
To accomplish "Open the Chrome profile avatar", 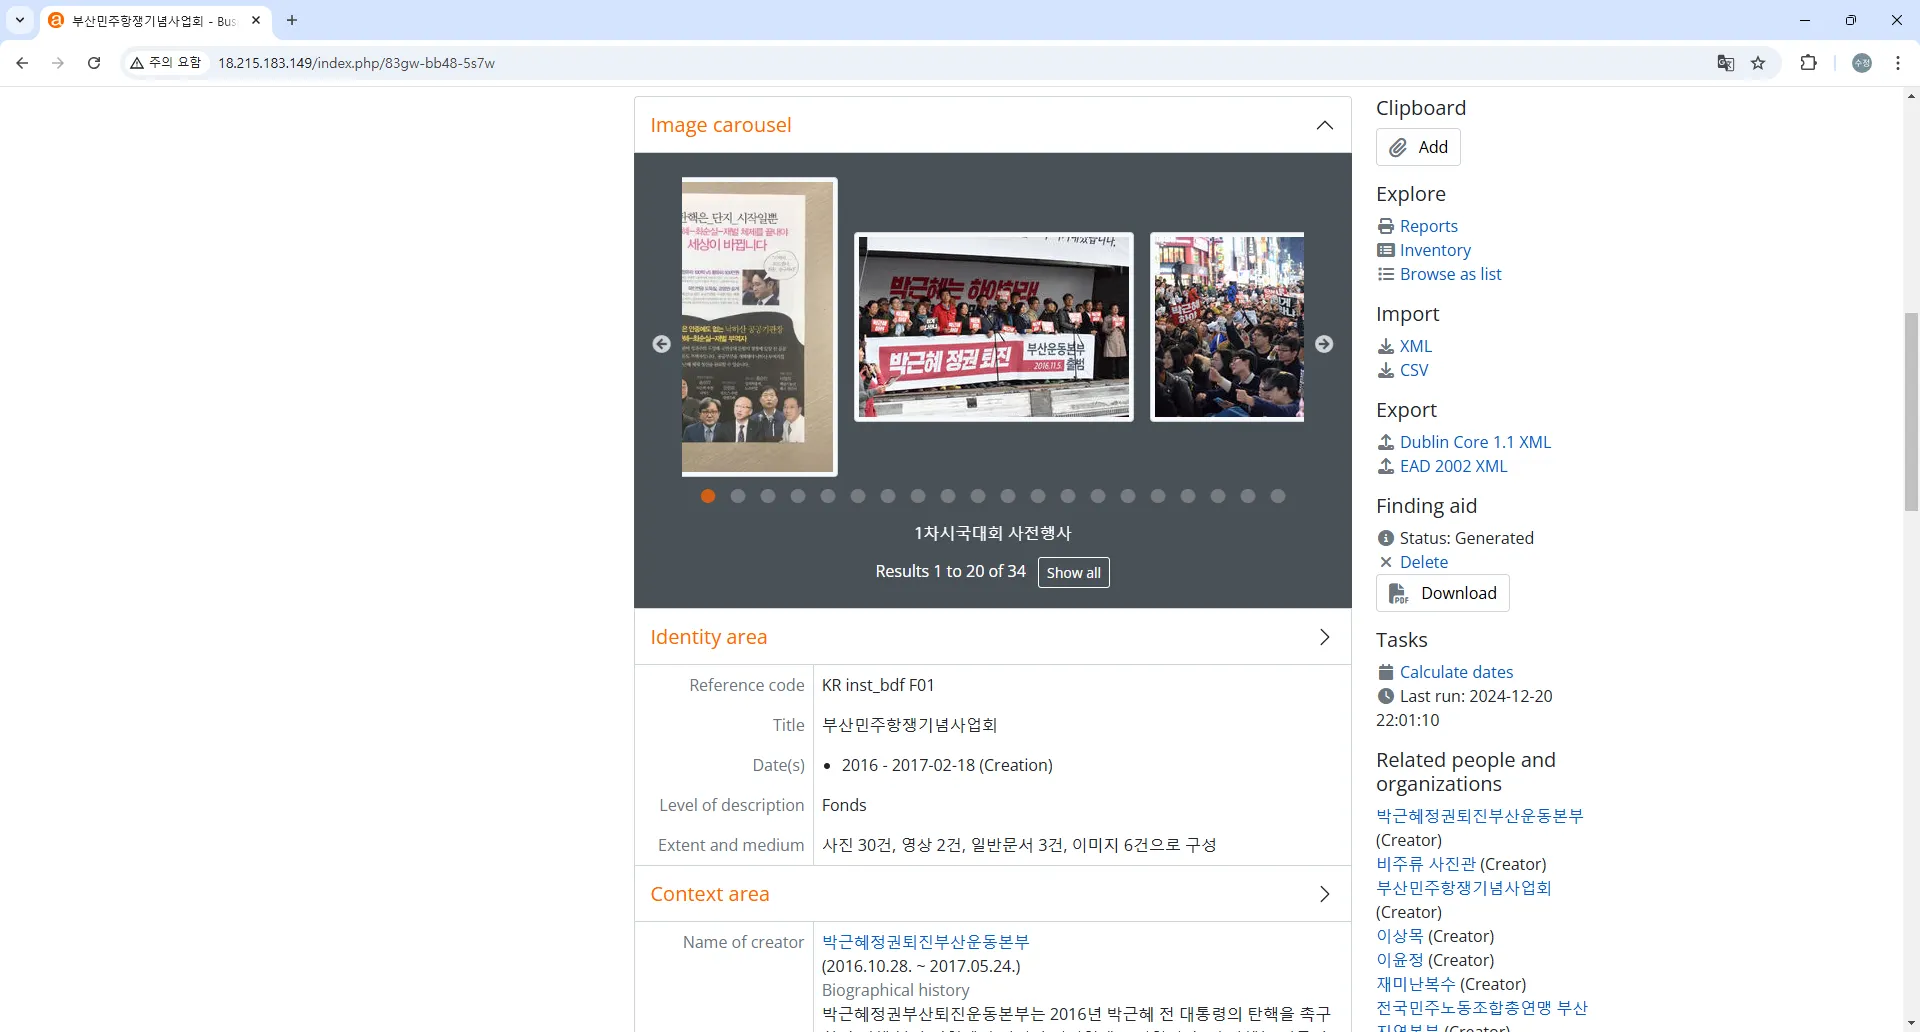I will [x=1862, y=63].
